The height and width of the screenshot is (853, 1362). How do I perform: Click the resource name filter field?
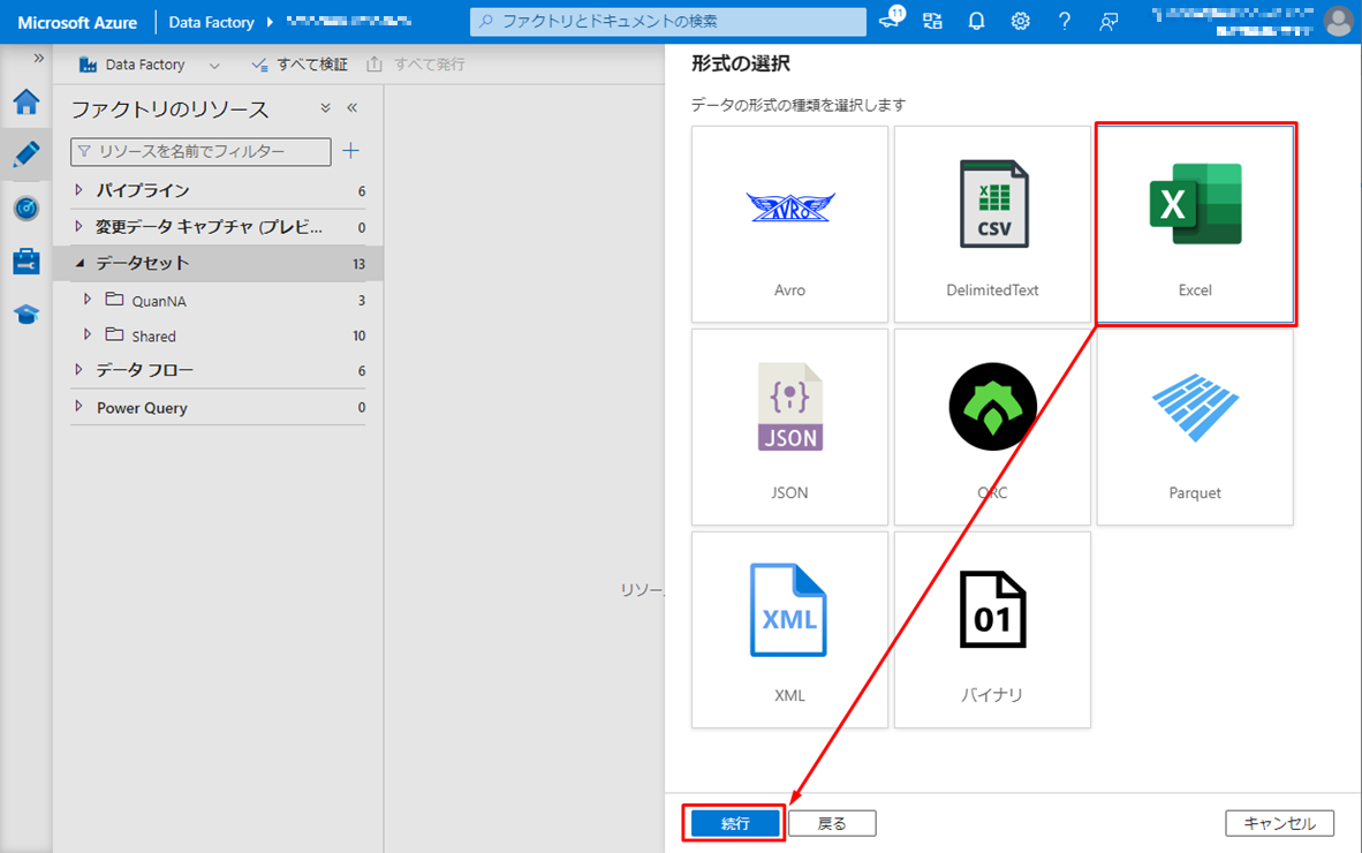(201, 151)
